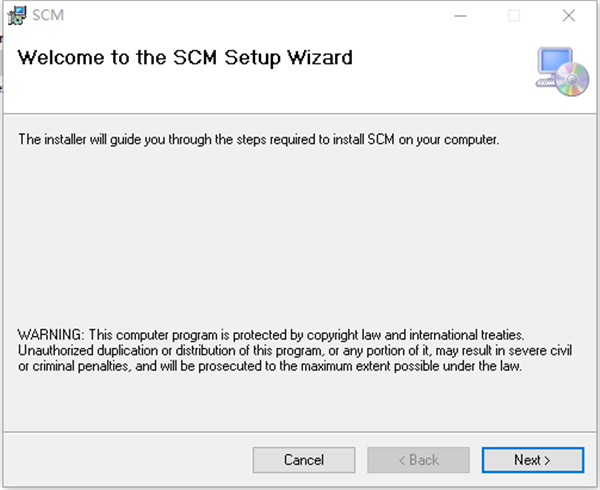Screen dimensions: 600x490
Task: Click the empty gray dialog body area
Action: 300,240
